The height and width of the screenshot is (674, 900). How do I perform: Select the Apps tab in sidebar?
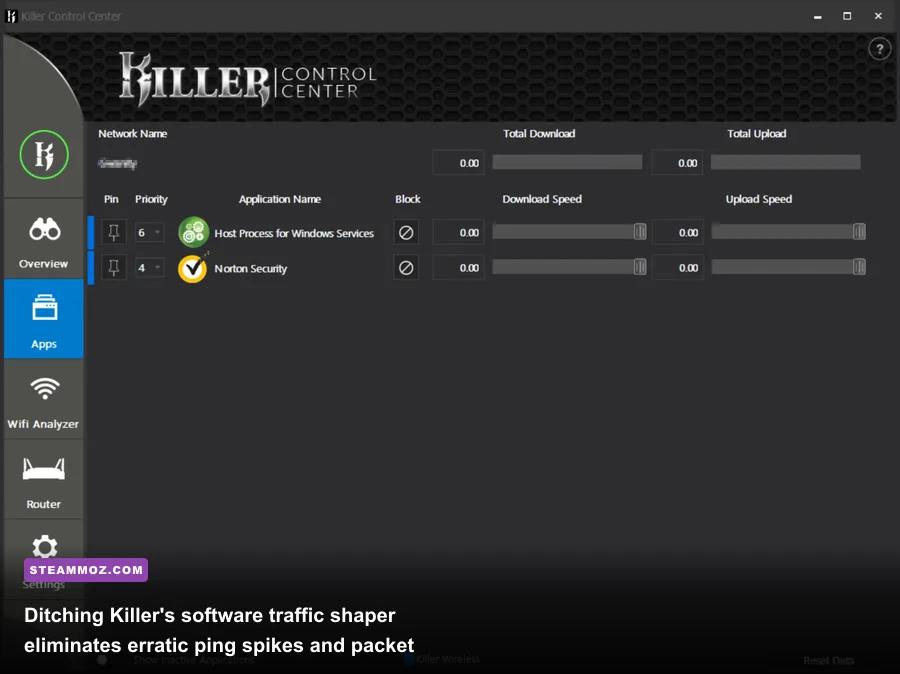44,319
